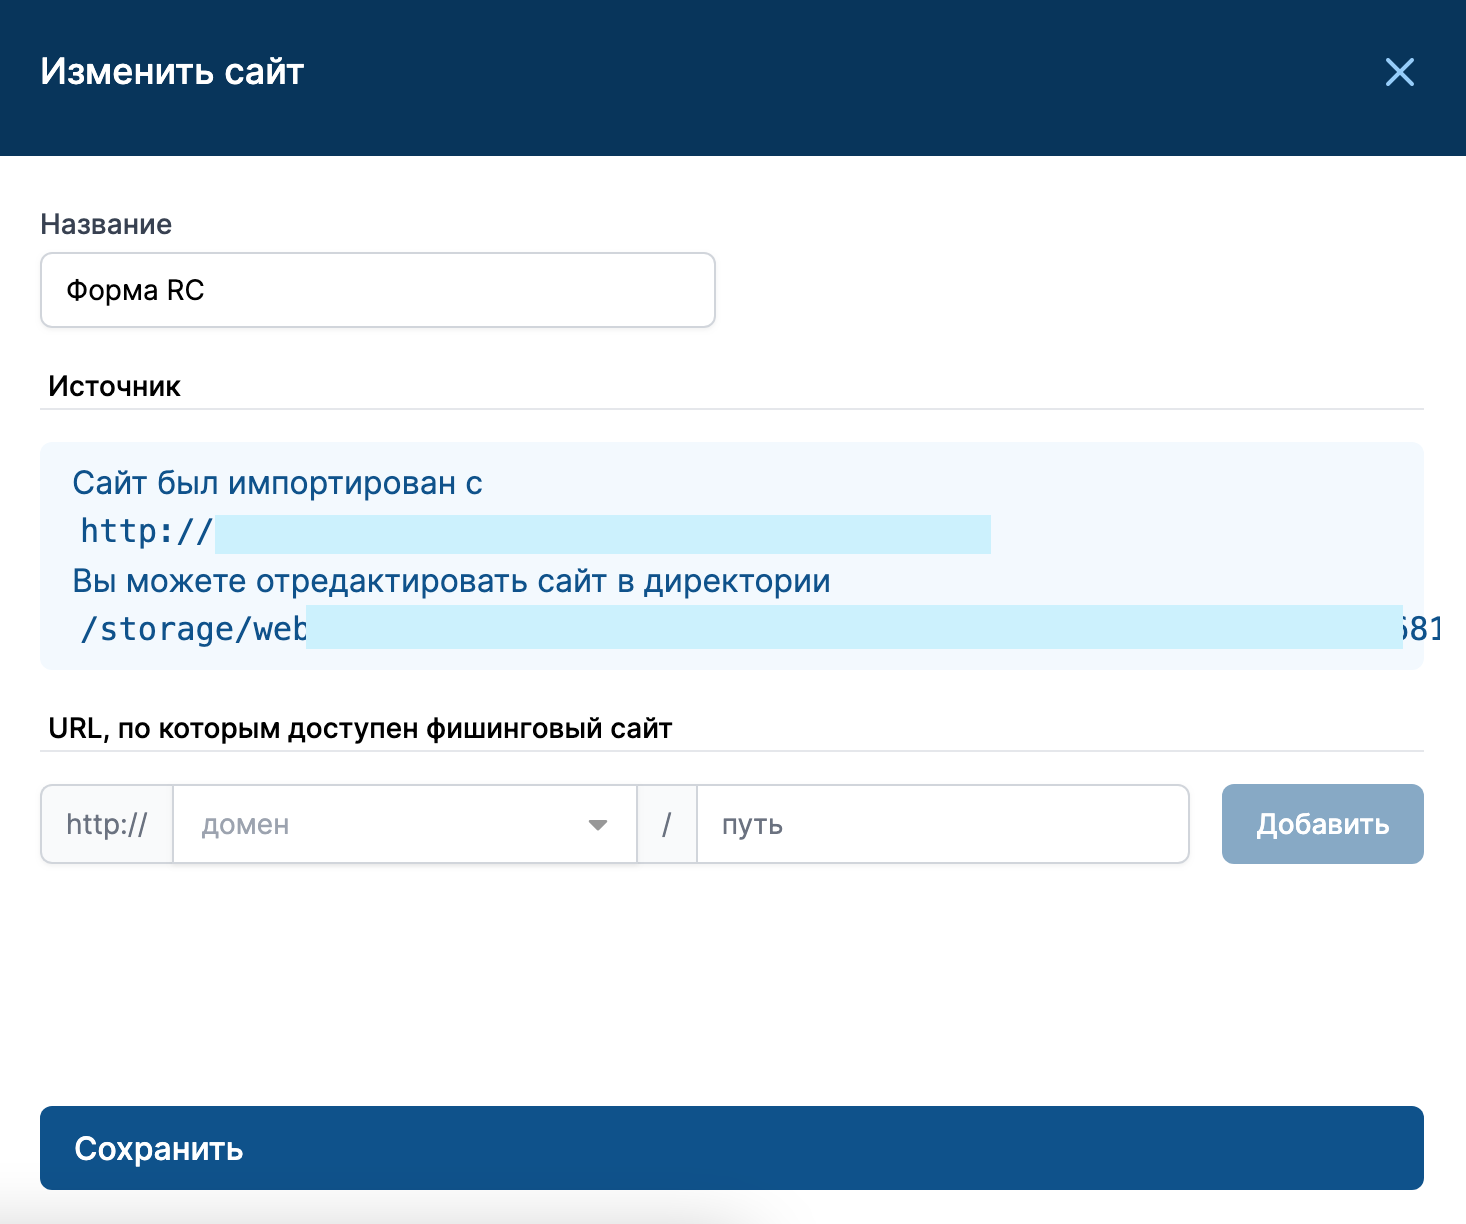This screenshot has width=1466, height=1224.
Task: Focus the путь input field
Action: [x=942, y=825]
